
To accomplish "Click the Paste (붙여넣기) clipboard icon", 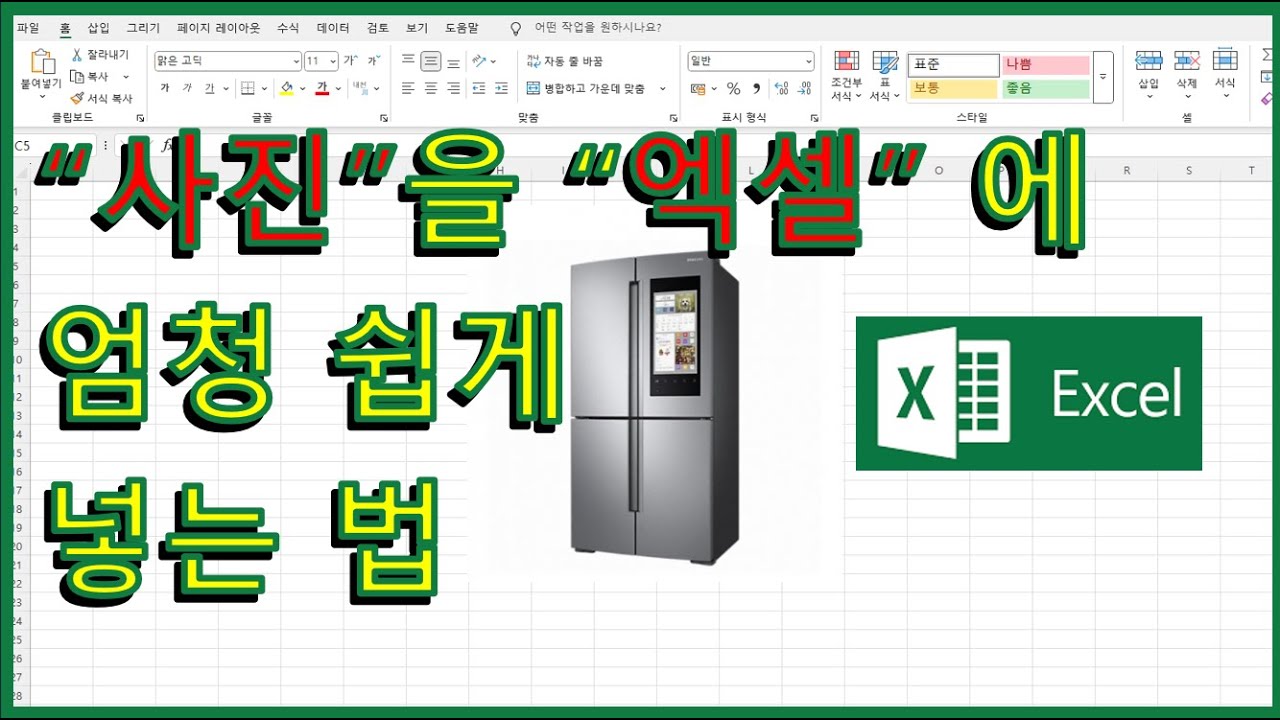I will pyautogui.click(x=42, y=63).
